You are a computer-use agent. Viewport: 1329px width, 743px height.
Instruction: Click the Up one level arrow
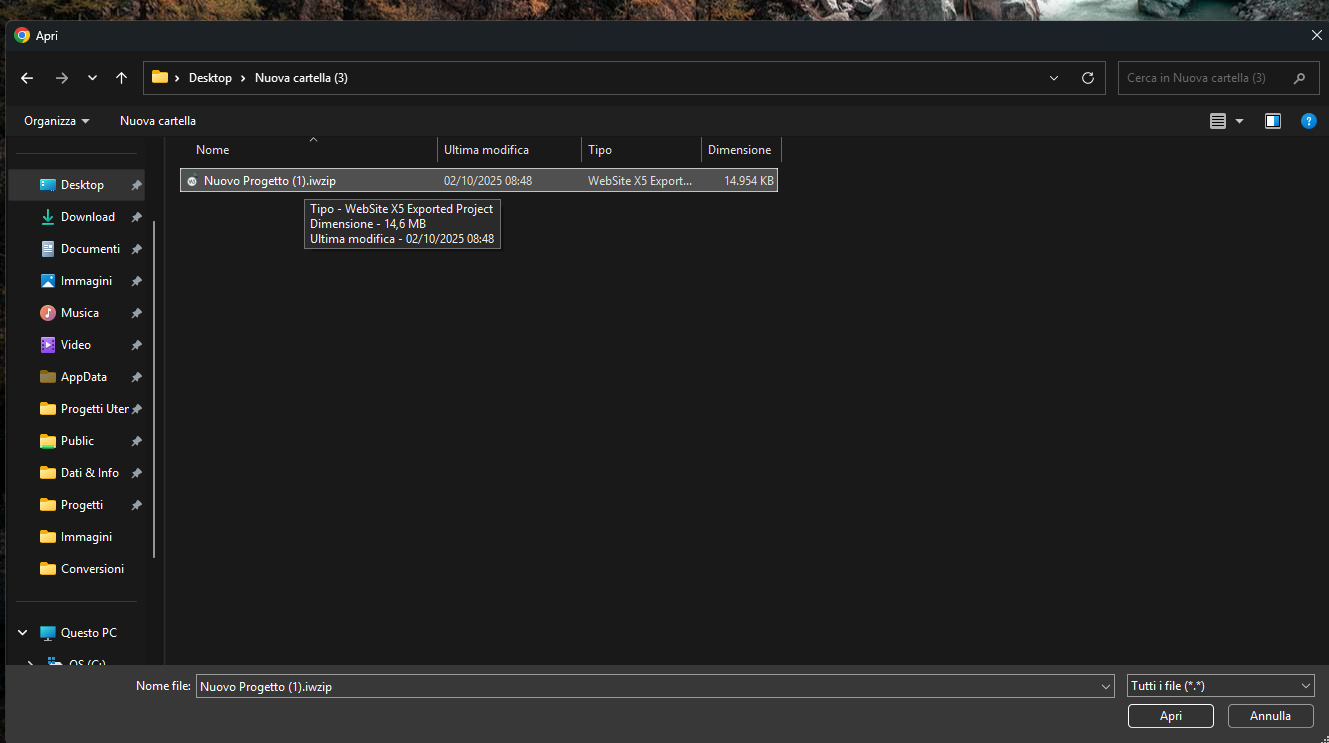[x=121, y=78]
